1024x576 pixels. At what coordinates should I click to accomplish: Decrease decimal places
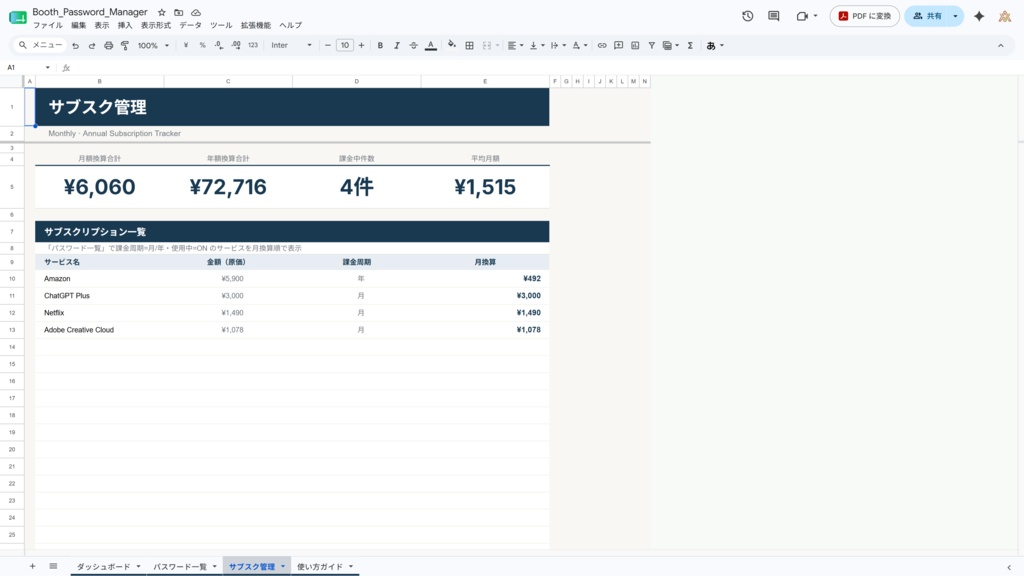pos(219,46)
